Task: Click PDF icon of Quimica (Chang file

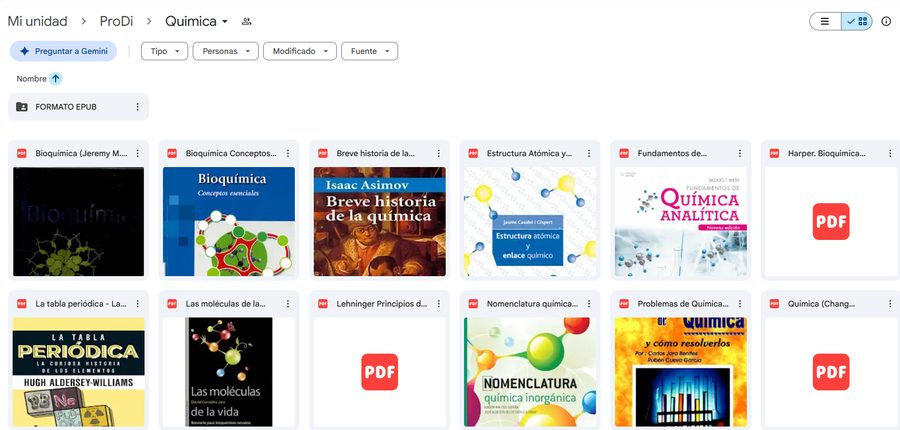Action: tap(774, 304)
